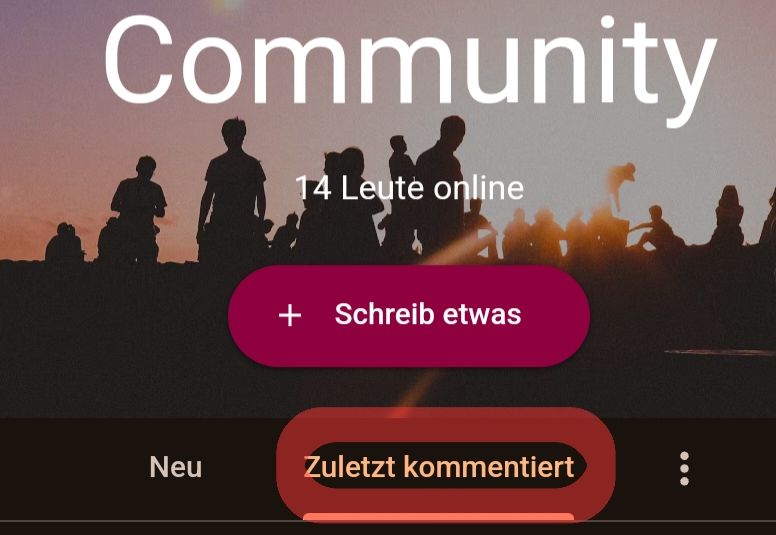
Task: Switch to the Neu tab
Action: click(176, 467)
